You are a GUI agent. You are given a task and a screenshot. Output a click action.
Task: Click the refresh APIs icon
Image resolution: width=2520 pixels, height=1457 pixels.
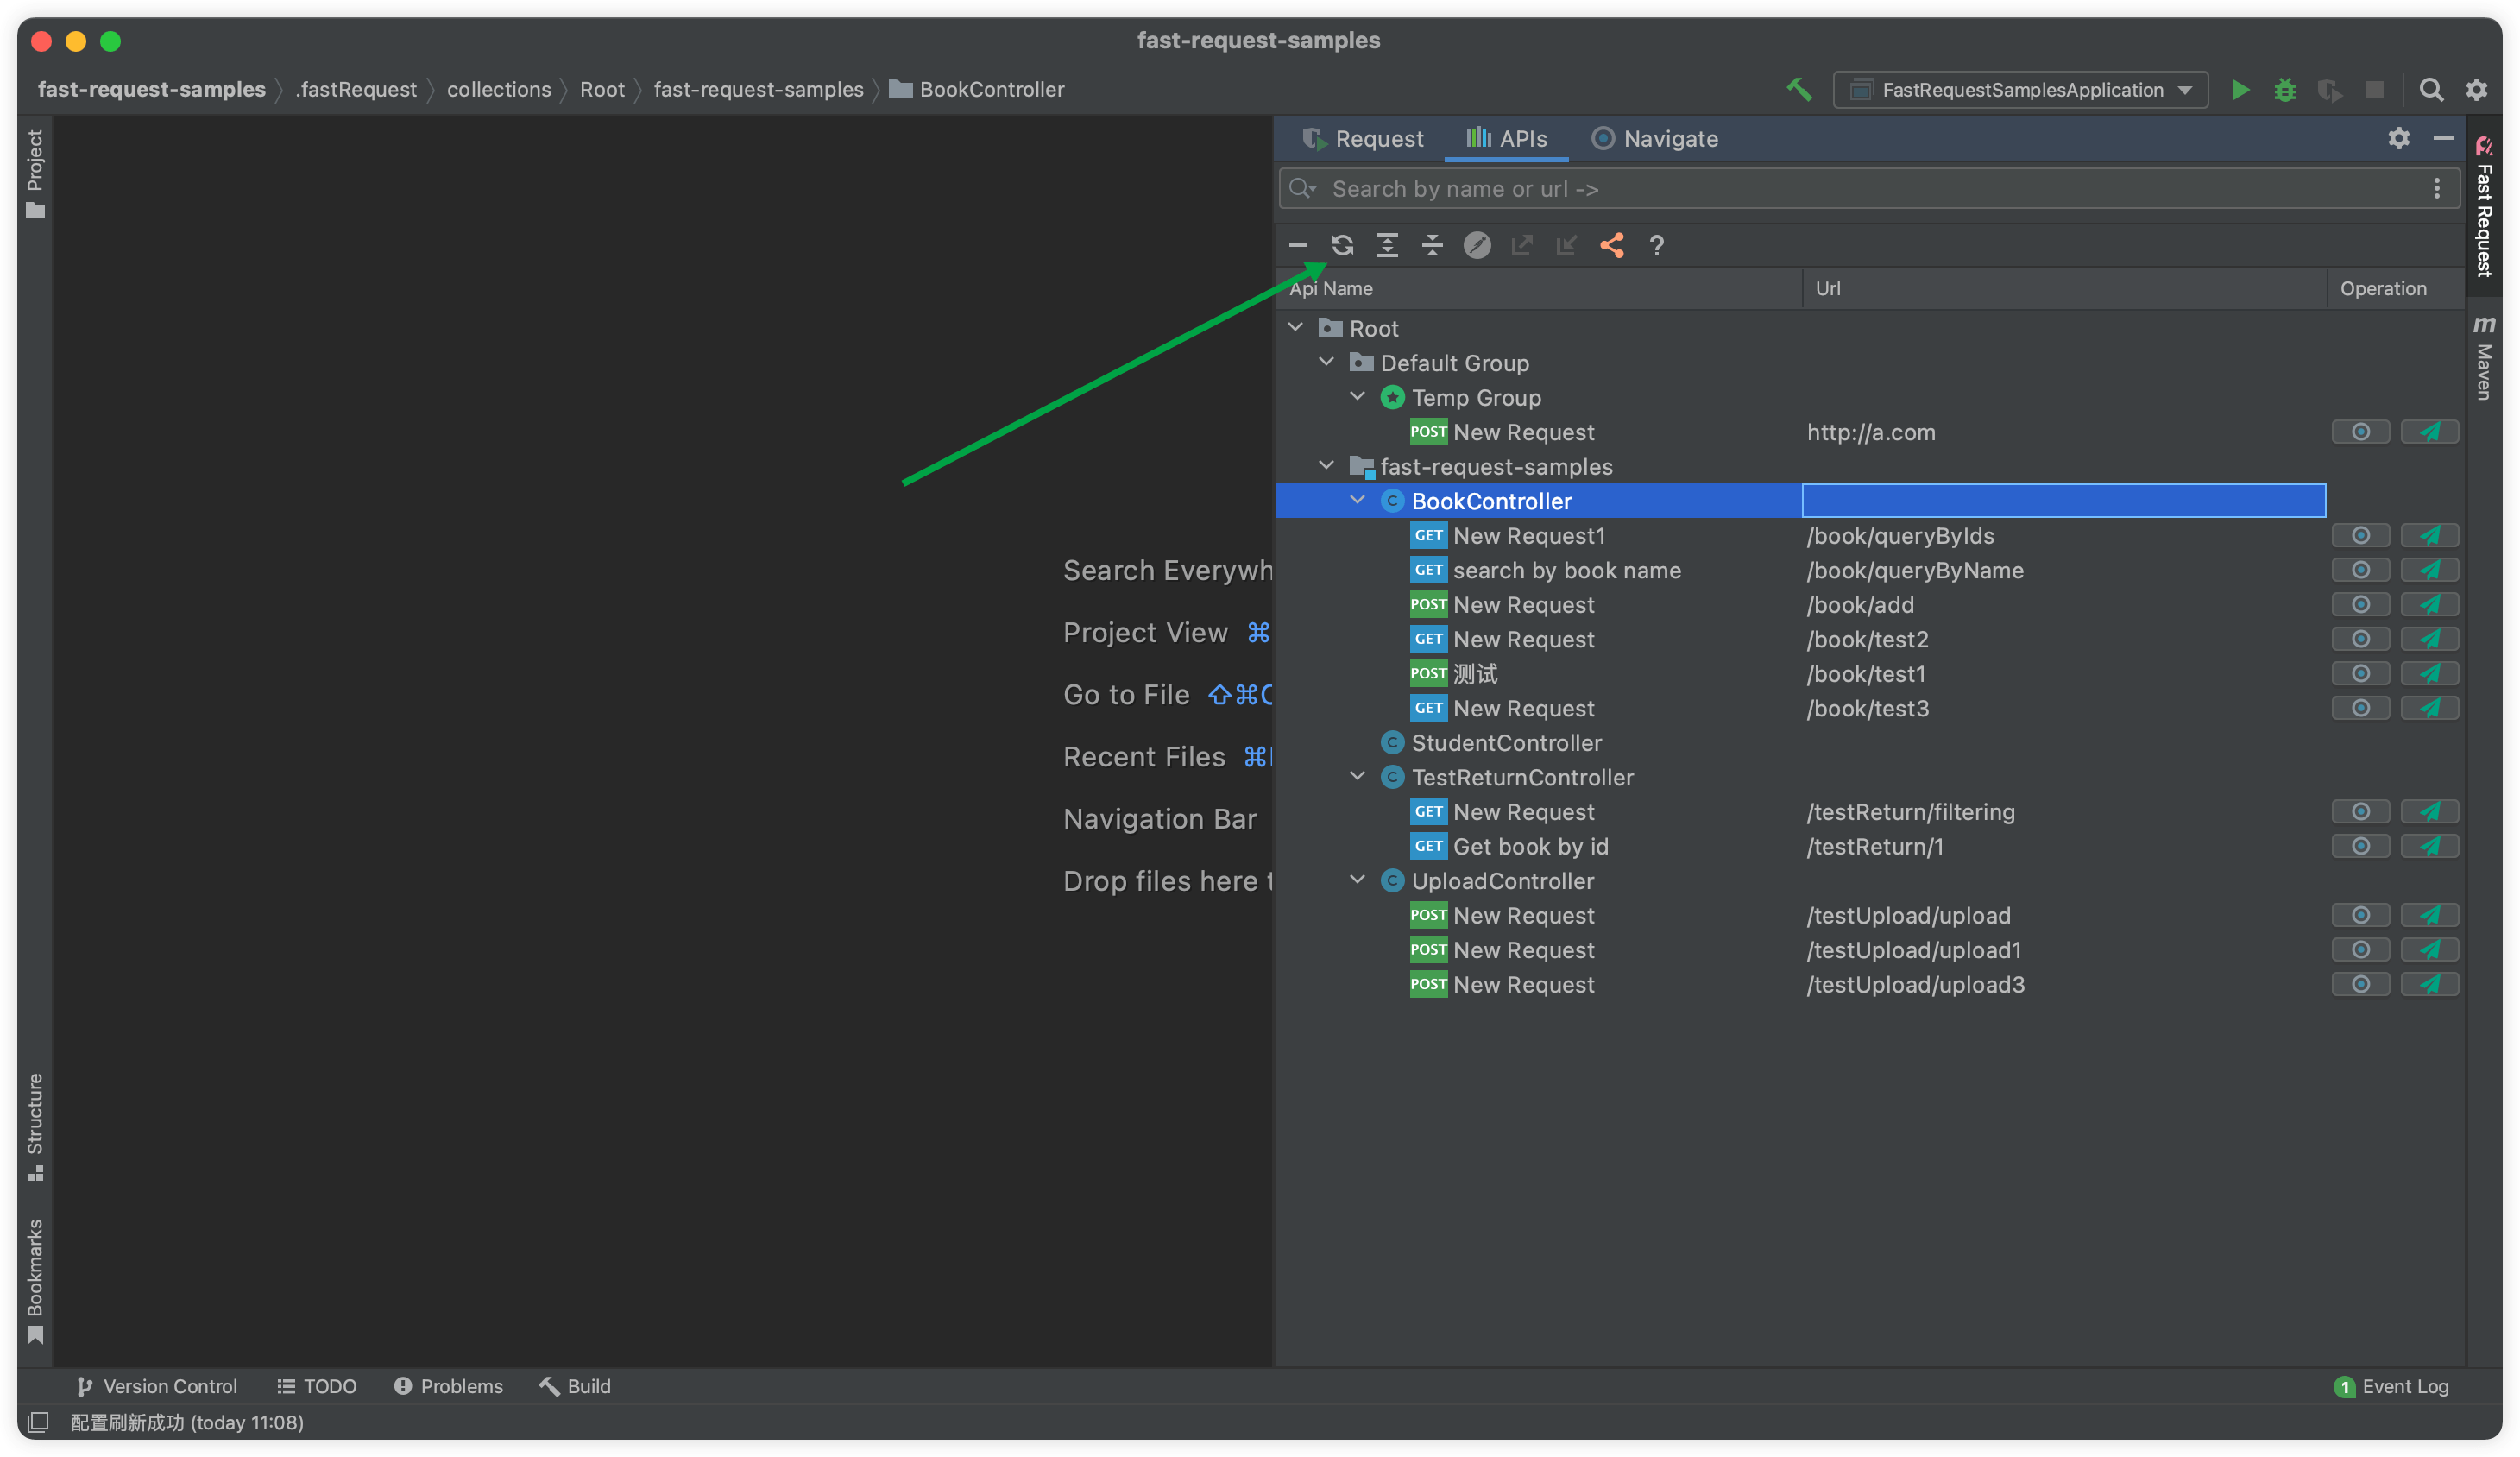point(1342,245)
